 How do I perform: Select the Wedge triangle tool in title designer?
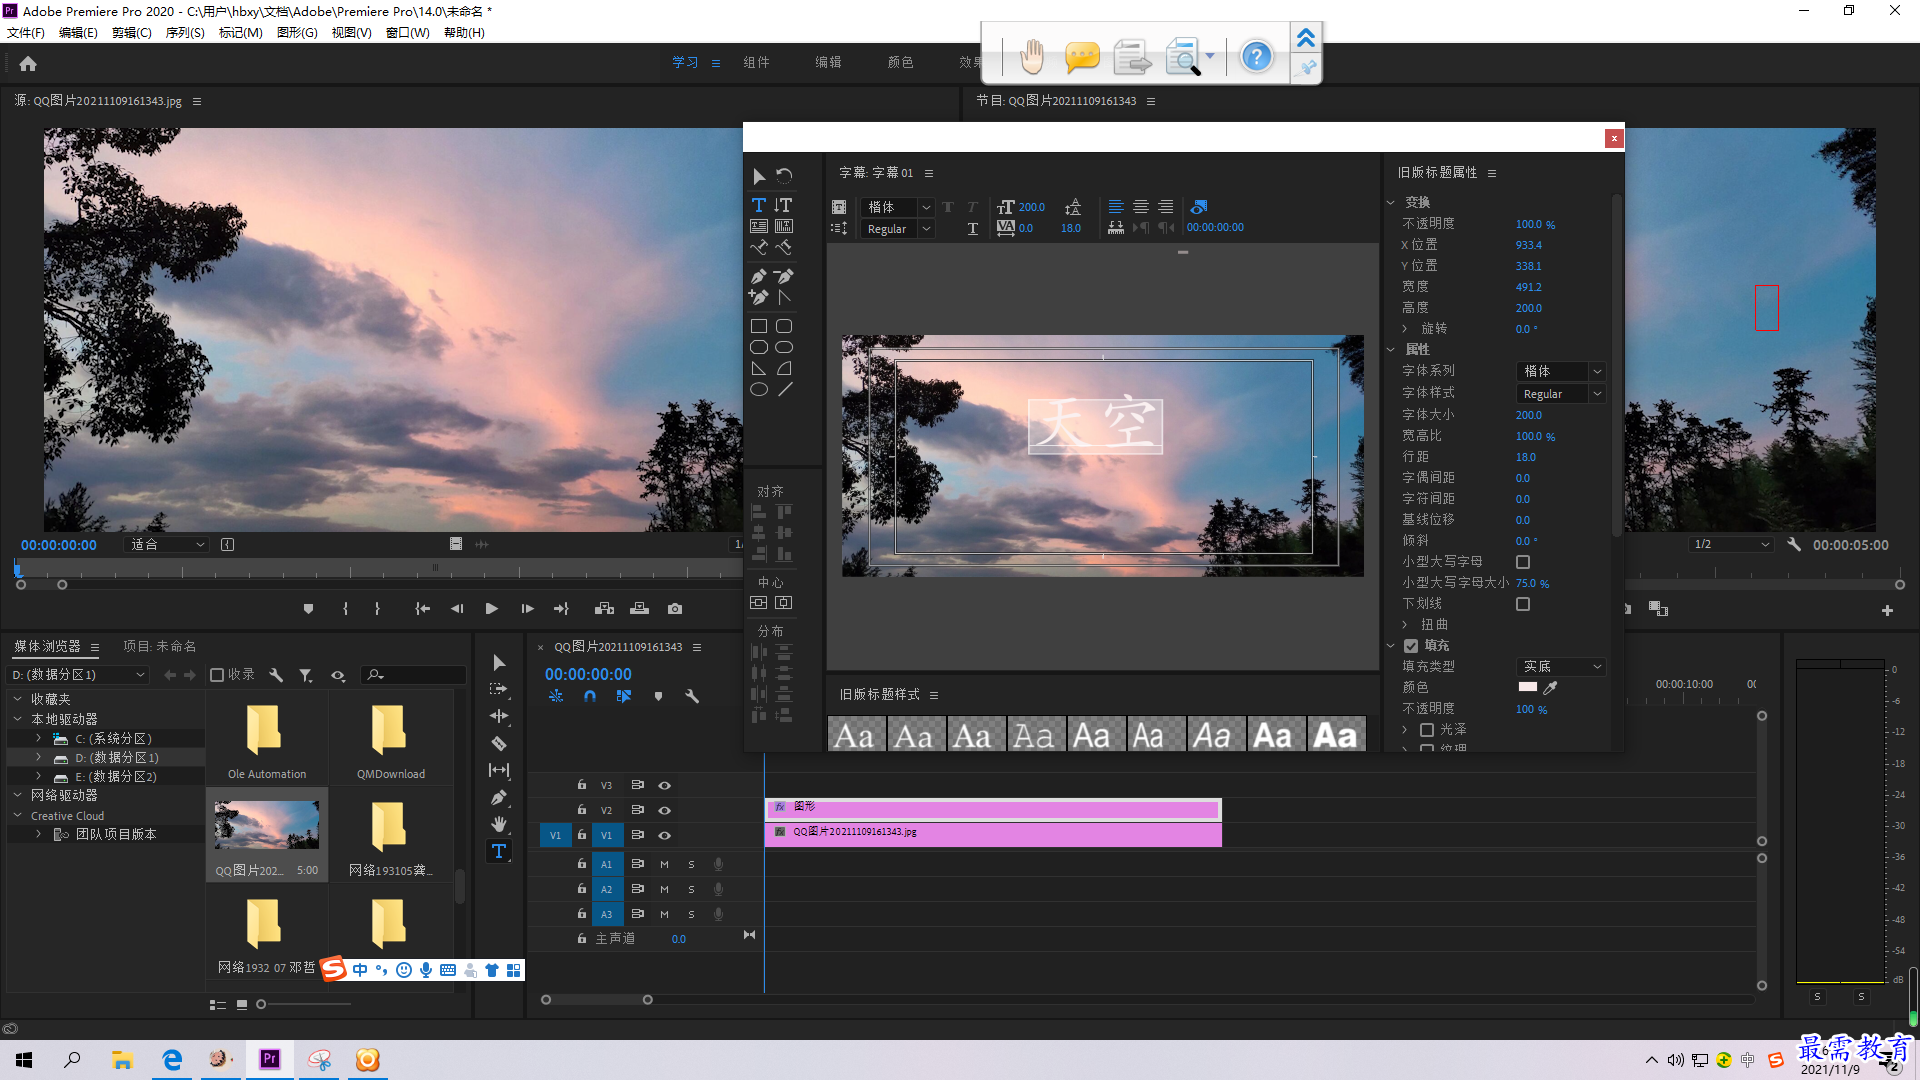click(759, 369)
